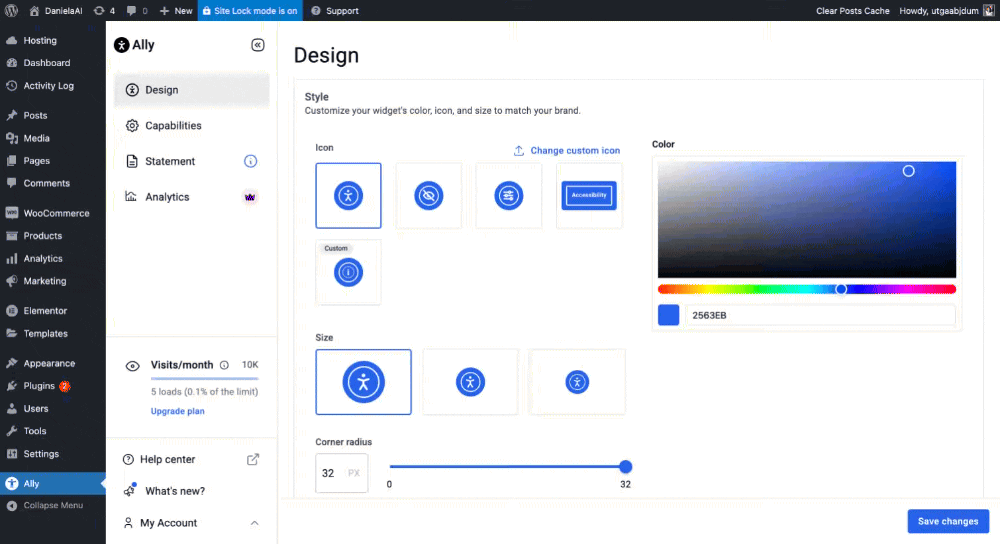This screenshot has width=1000, height=544.
Task: Open the Capabilities tab
Action: point(173,126)
